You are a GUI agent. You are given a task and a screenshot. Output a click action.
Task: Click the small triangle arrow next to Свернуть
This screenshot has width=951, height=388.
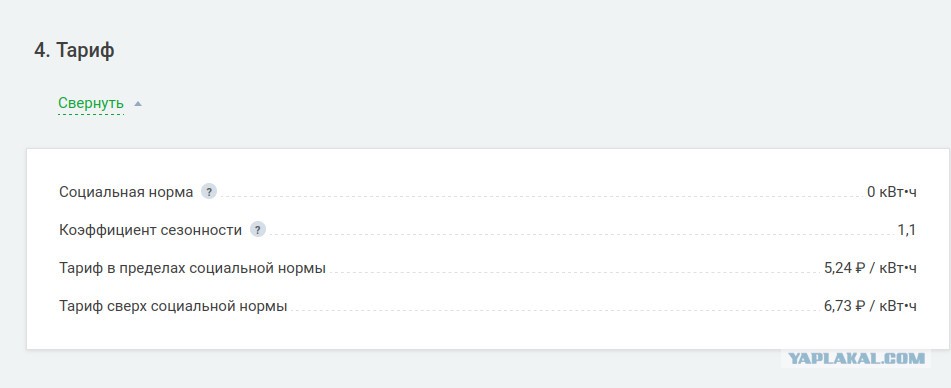(x=138, y=104)
